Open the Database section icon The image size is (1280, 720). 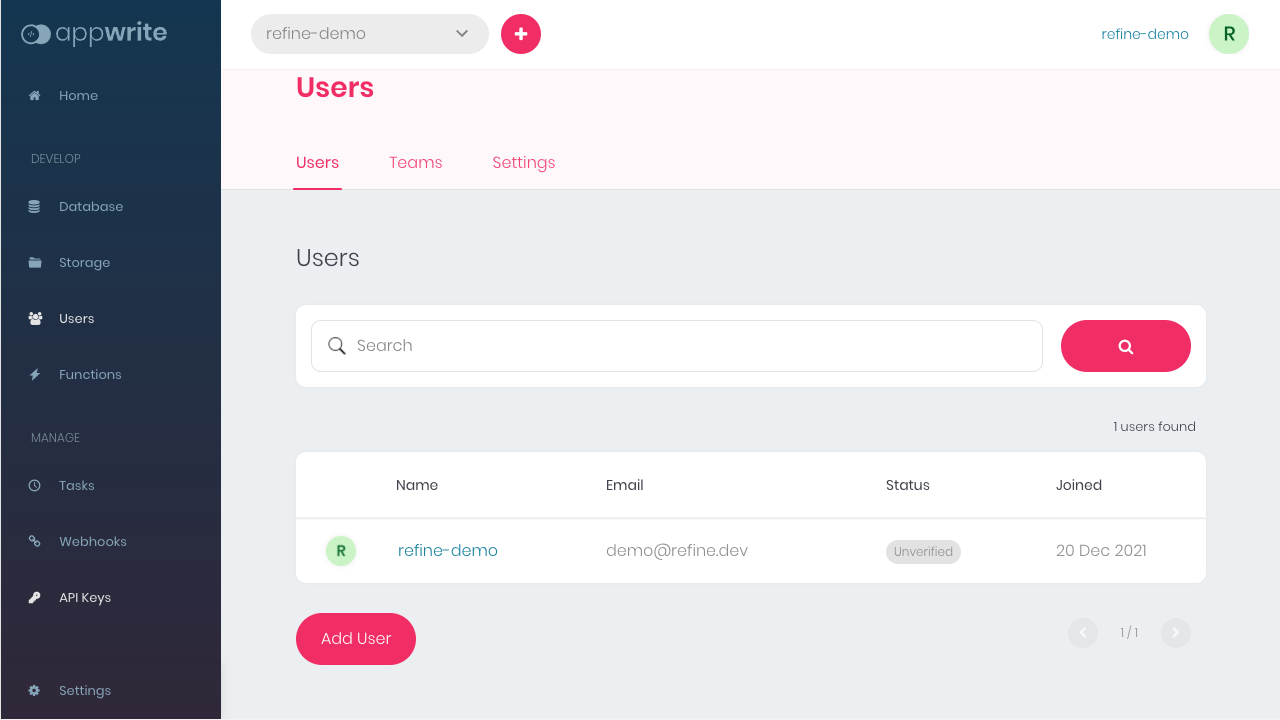(35, 207)
